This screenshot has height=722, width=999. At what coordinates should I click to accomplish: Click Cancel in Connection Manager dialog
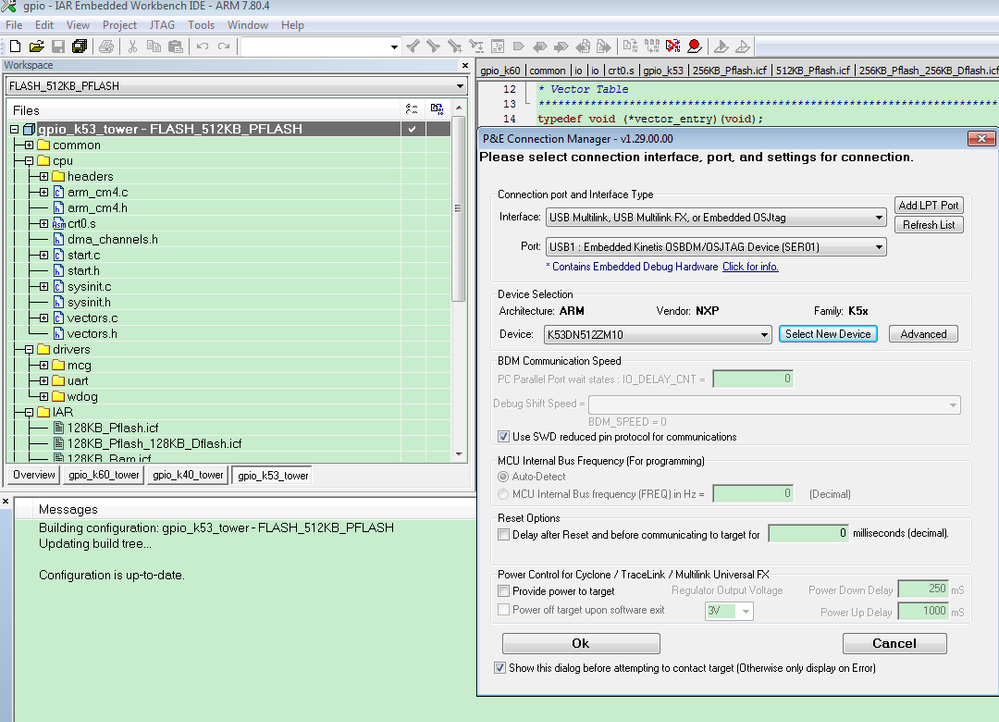coord(894,644)
